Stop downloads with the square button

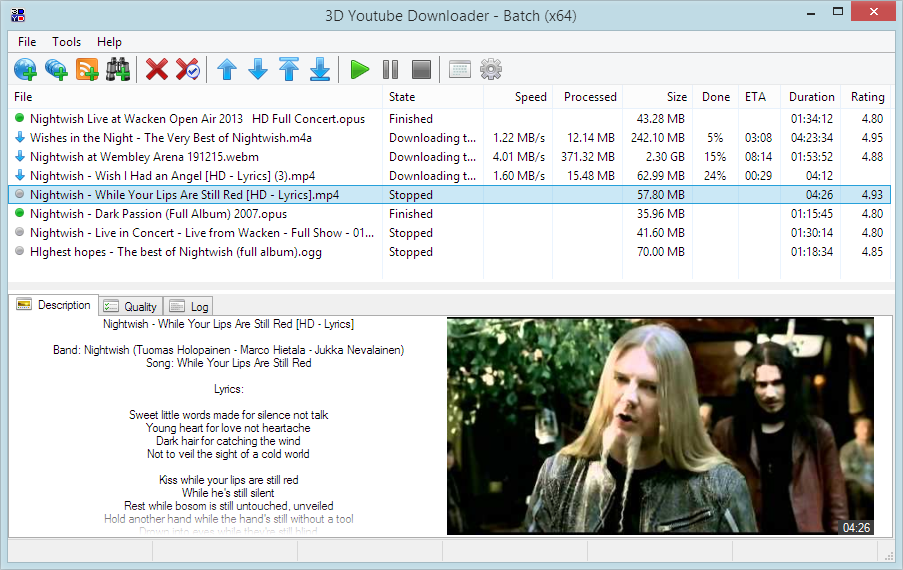point(422,69)
